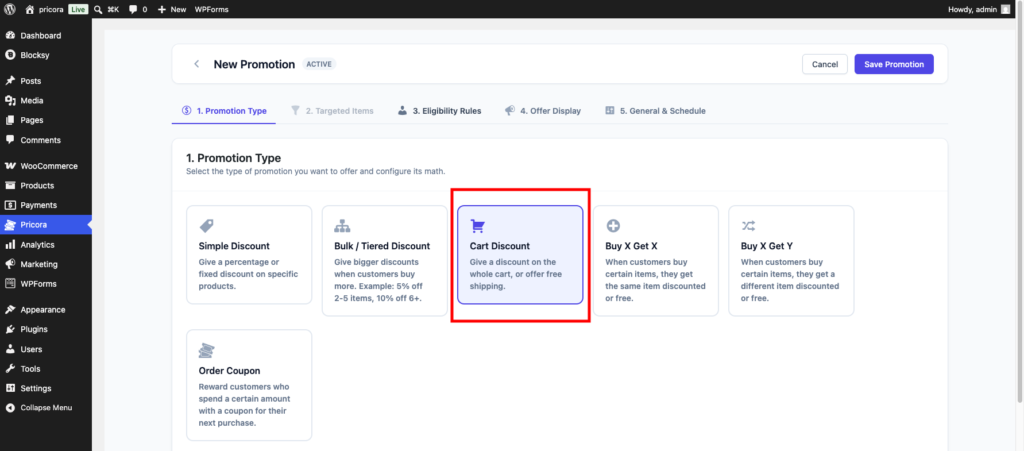Open WPForms in the top admin bar
This screenshot has height=451, width=1024.
(212, 10)
